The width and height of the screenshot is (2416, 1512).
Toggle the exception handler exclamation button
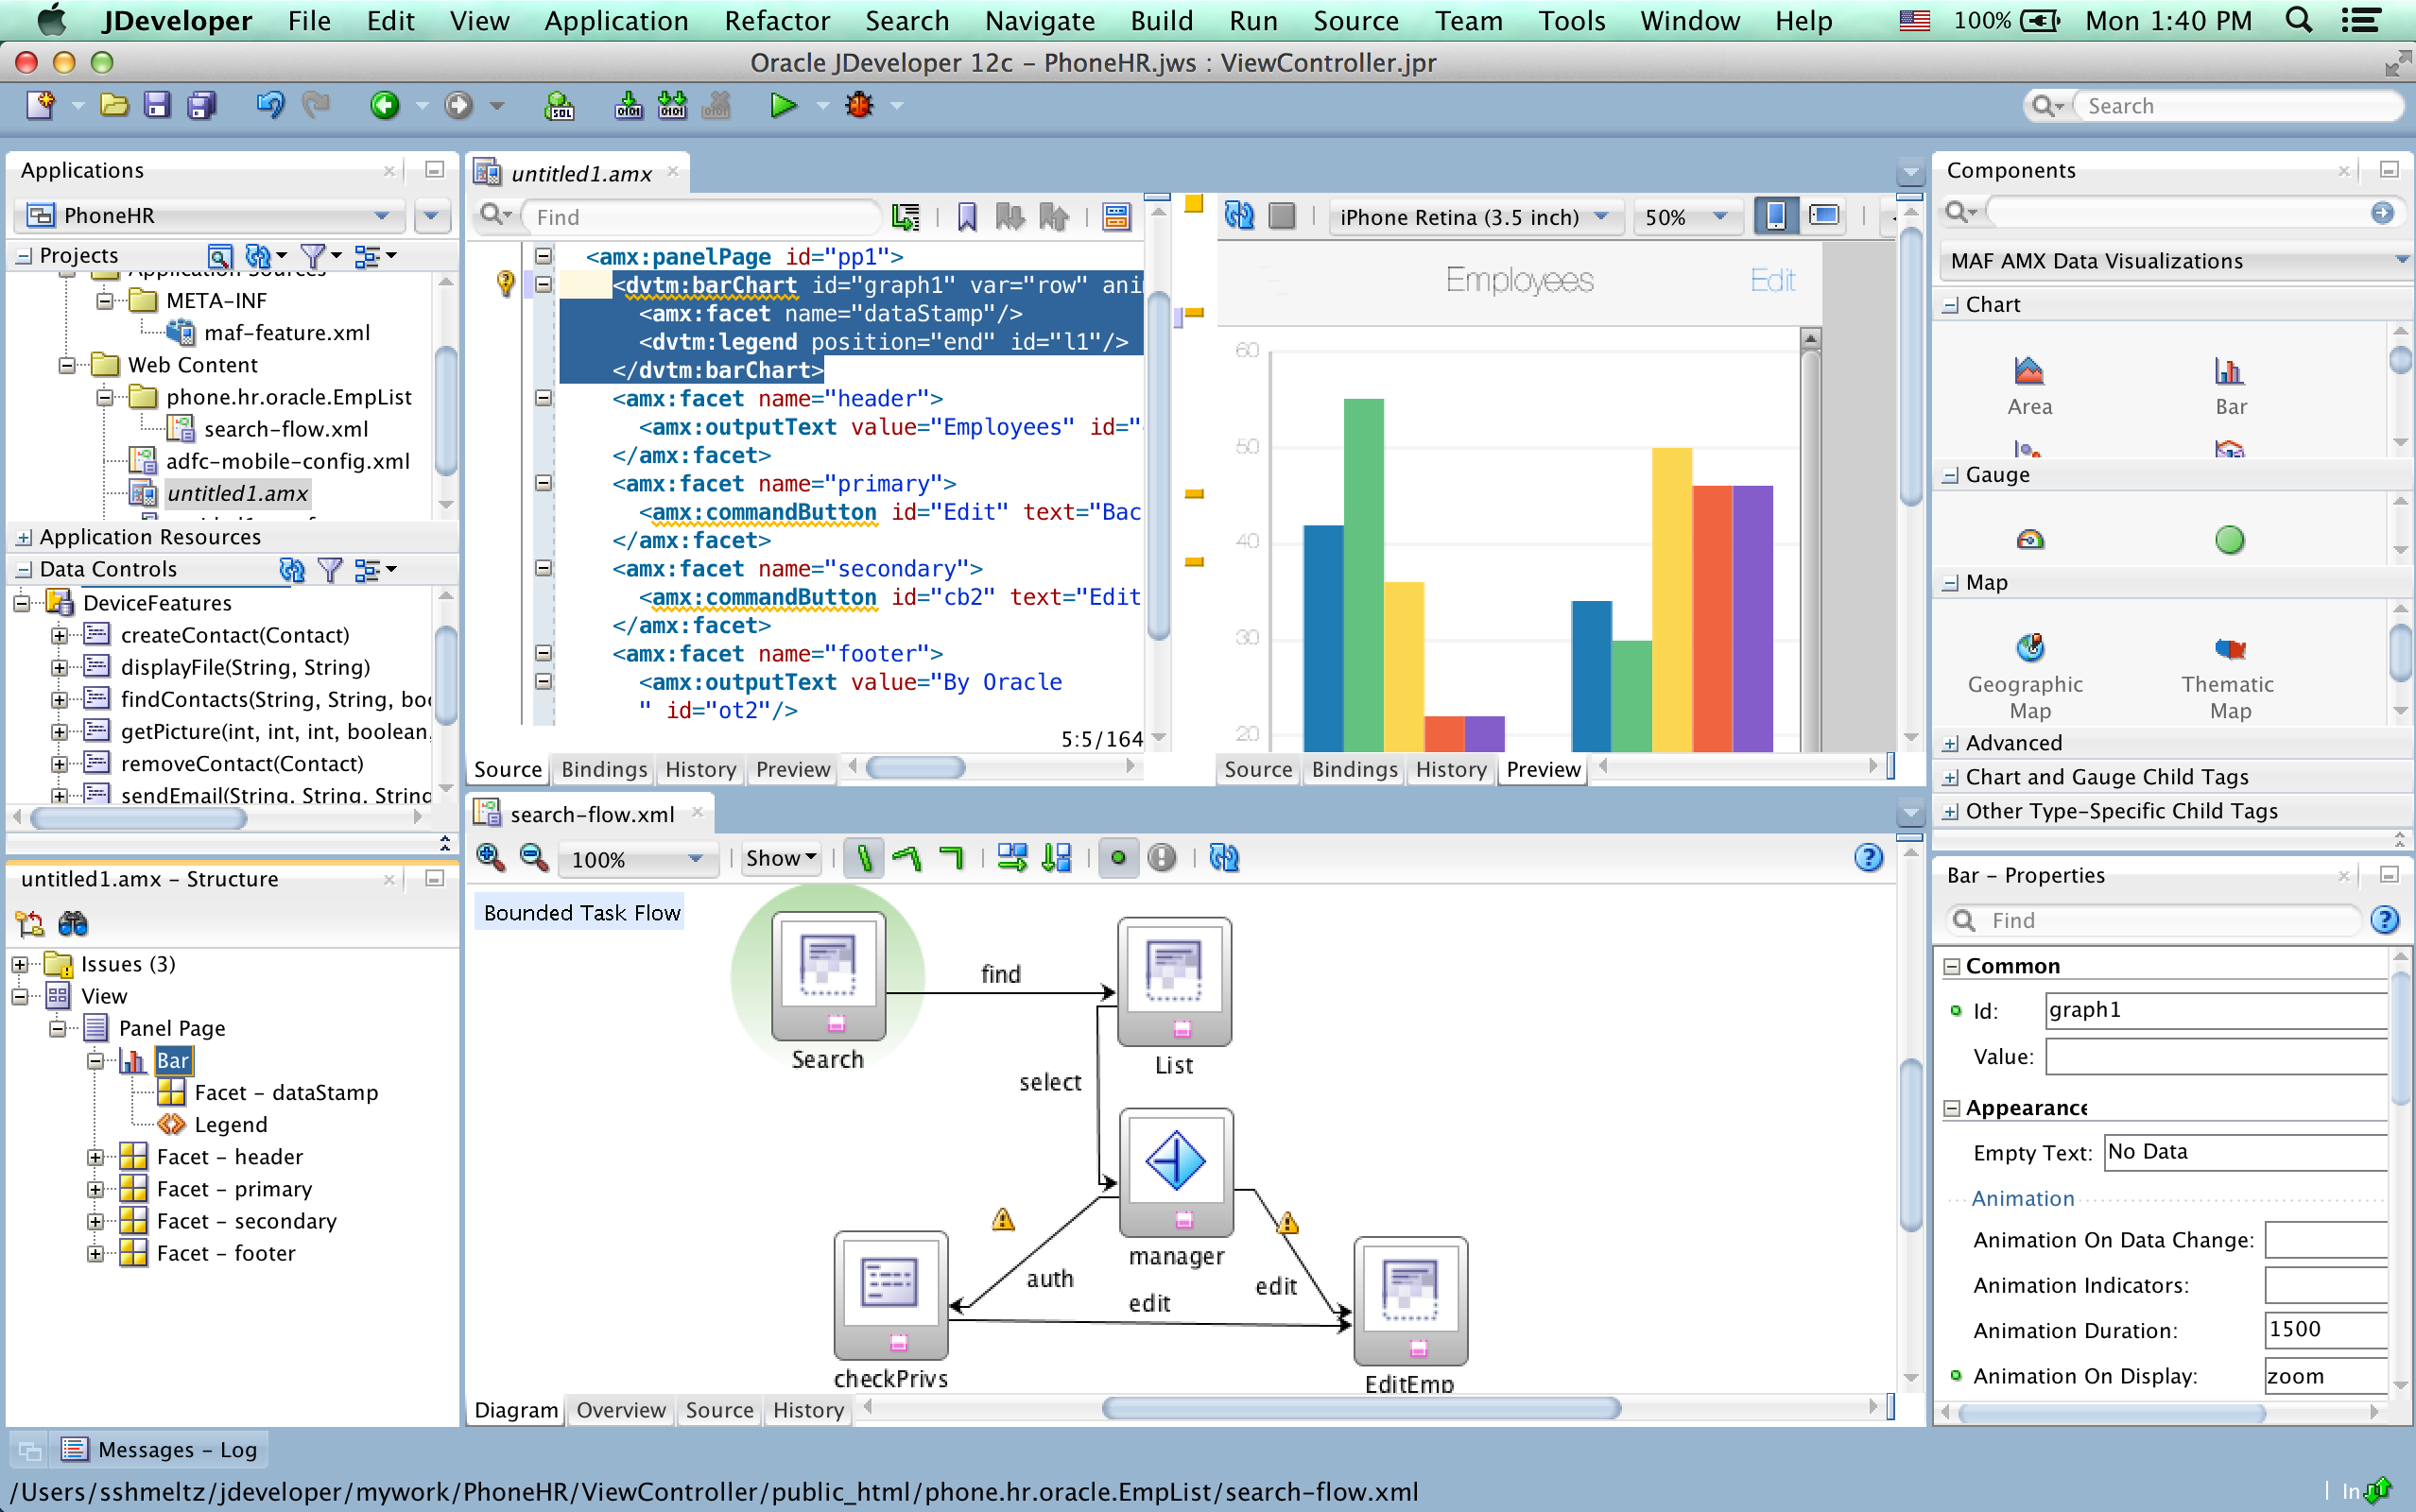click(x=1162, y=858)
